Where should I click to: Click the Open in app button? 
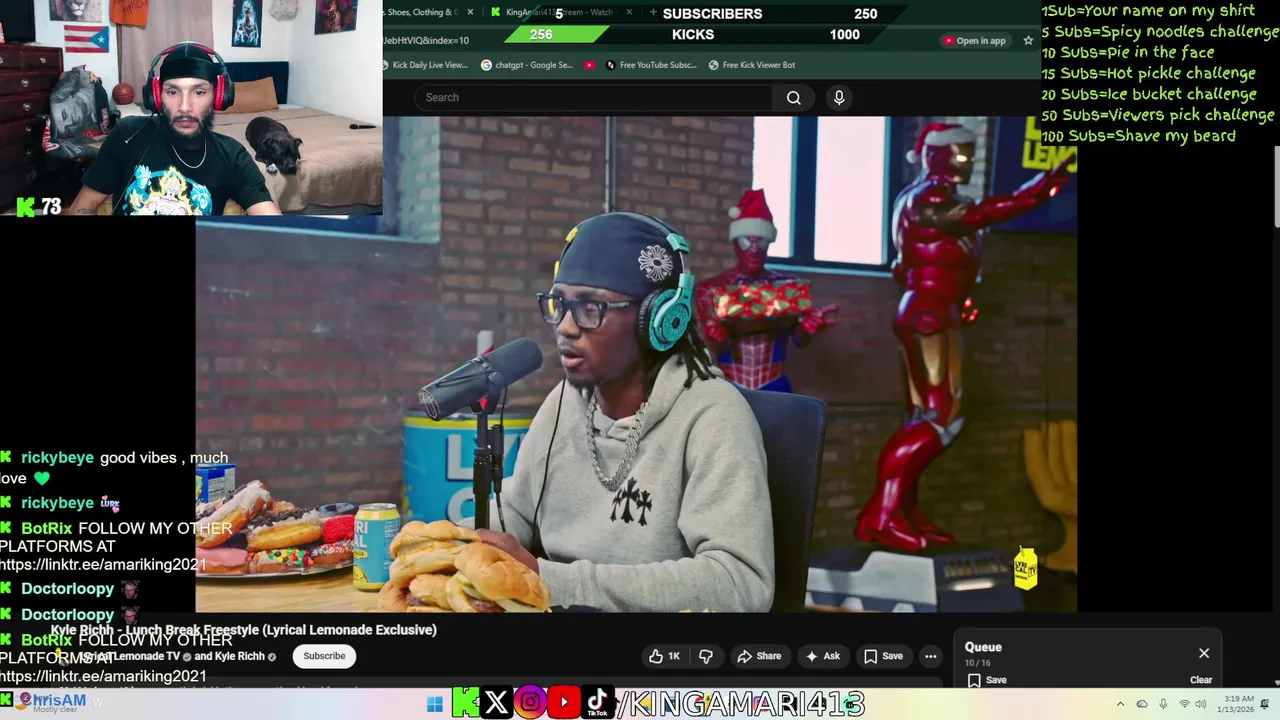[974, 41]
